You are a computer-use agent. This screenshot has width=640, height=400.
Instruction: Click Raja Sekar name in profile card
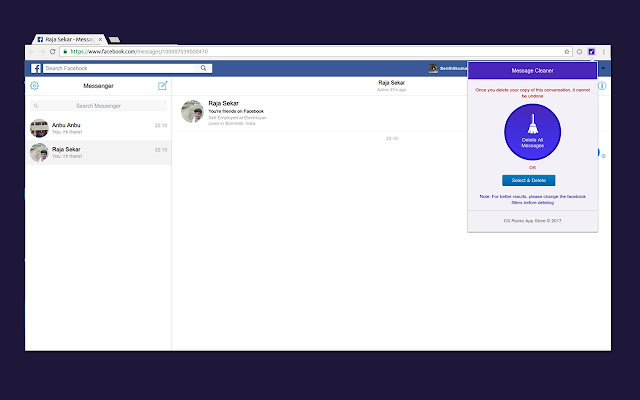click(223, 103)
